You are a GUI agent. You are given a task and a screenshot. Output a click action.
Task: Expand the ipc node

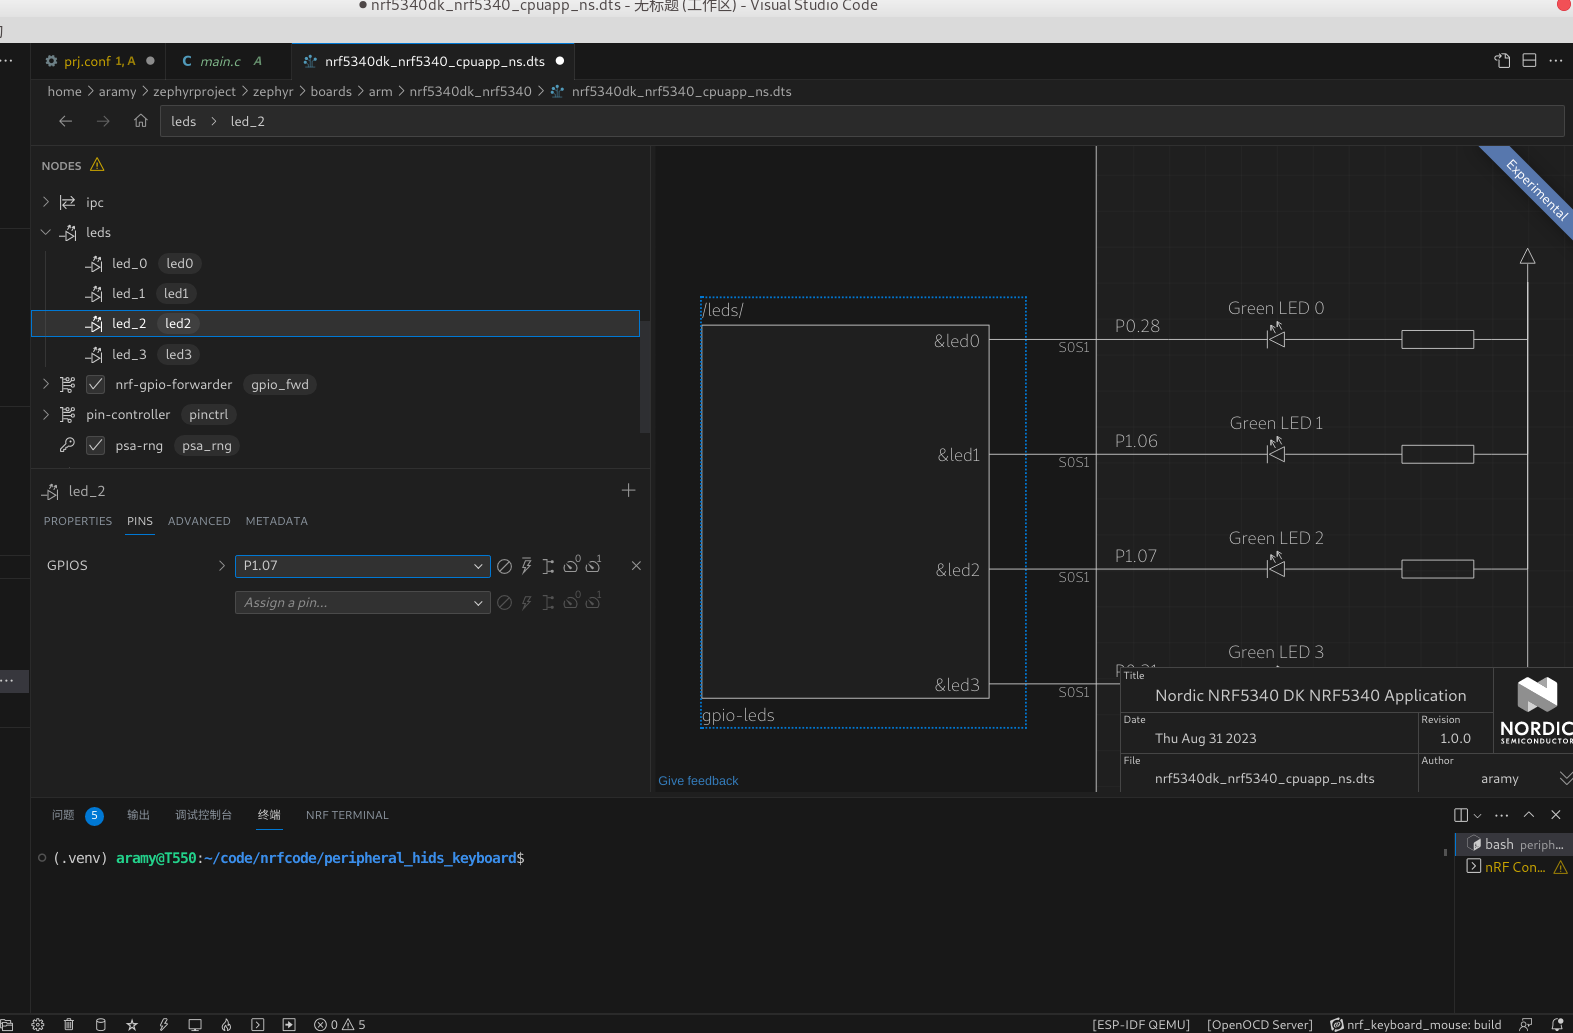46,202
